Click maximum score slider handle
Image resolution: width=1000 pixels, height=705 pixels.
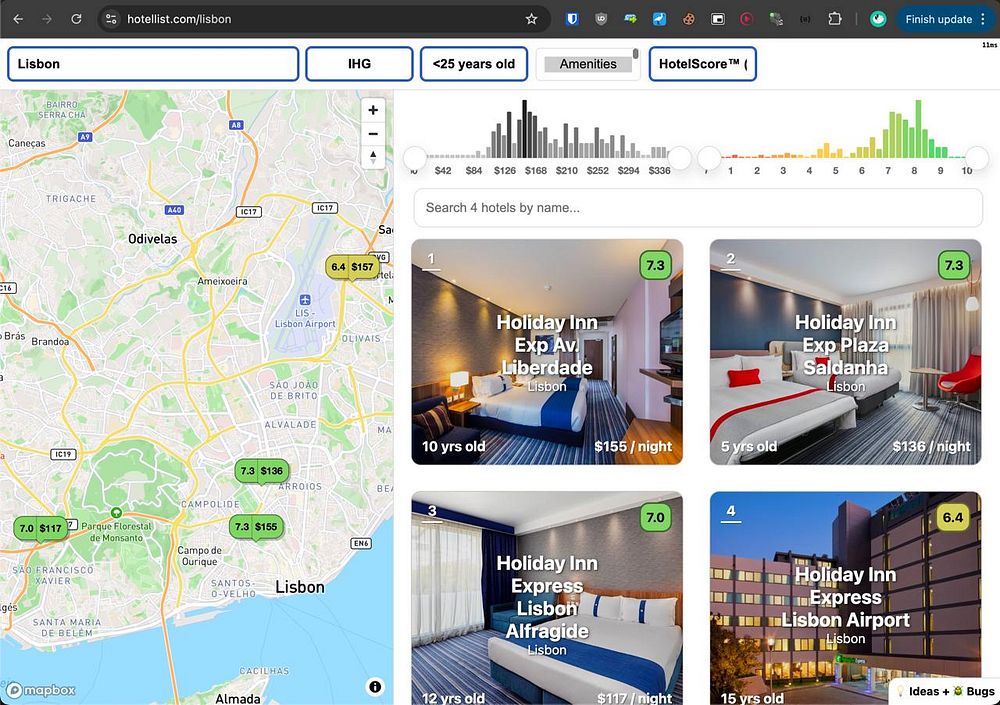[x=976, y=158]
